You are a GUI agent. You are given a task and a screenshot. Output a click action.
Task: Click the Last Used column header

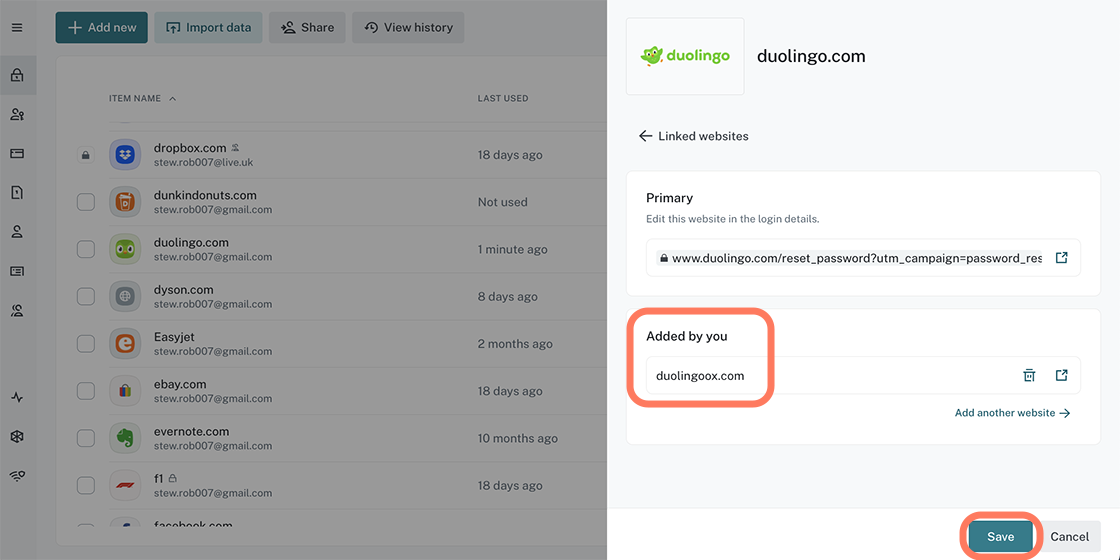(502, 99)
